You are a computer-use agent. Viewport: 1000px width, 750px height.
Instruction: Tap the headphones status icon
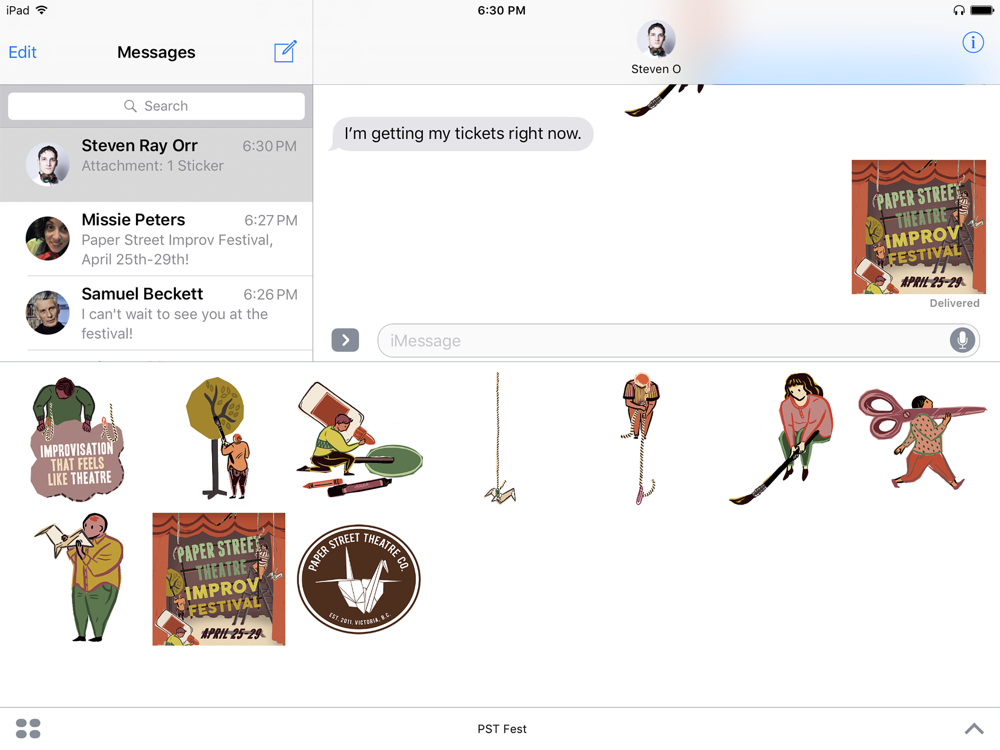click(x=959, y=10)
